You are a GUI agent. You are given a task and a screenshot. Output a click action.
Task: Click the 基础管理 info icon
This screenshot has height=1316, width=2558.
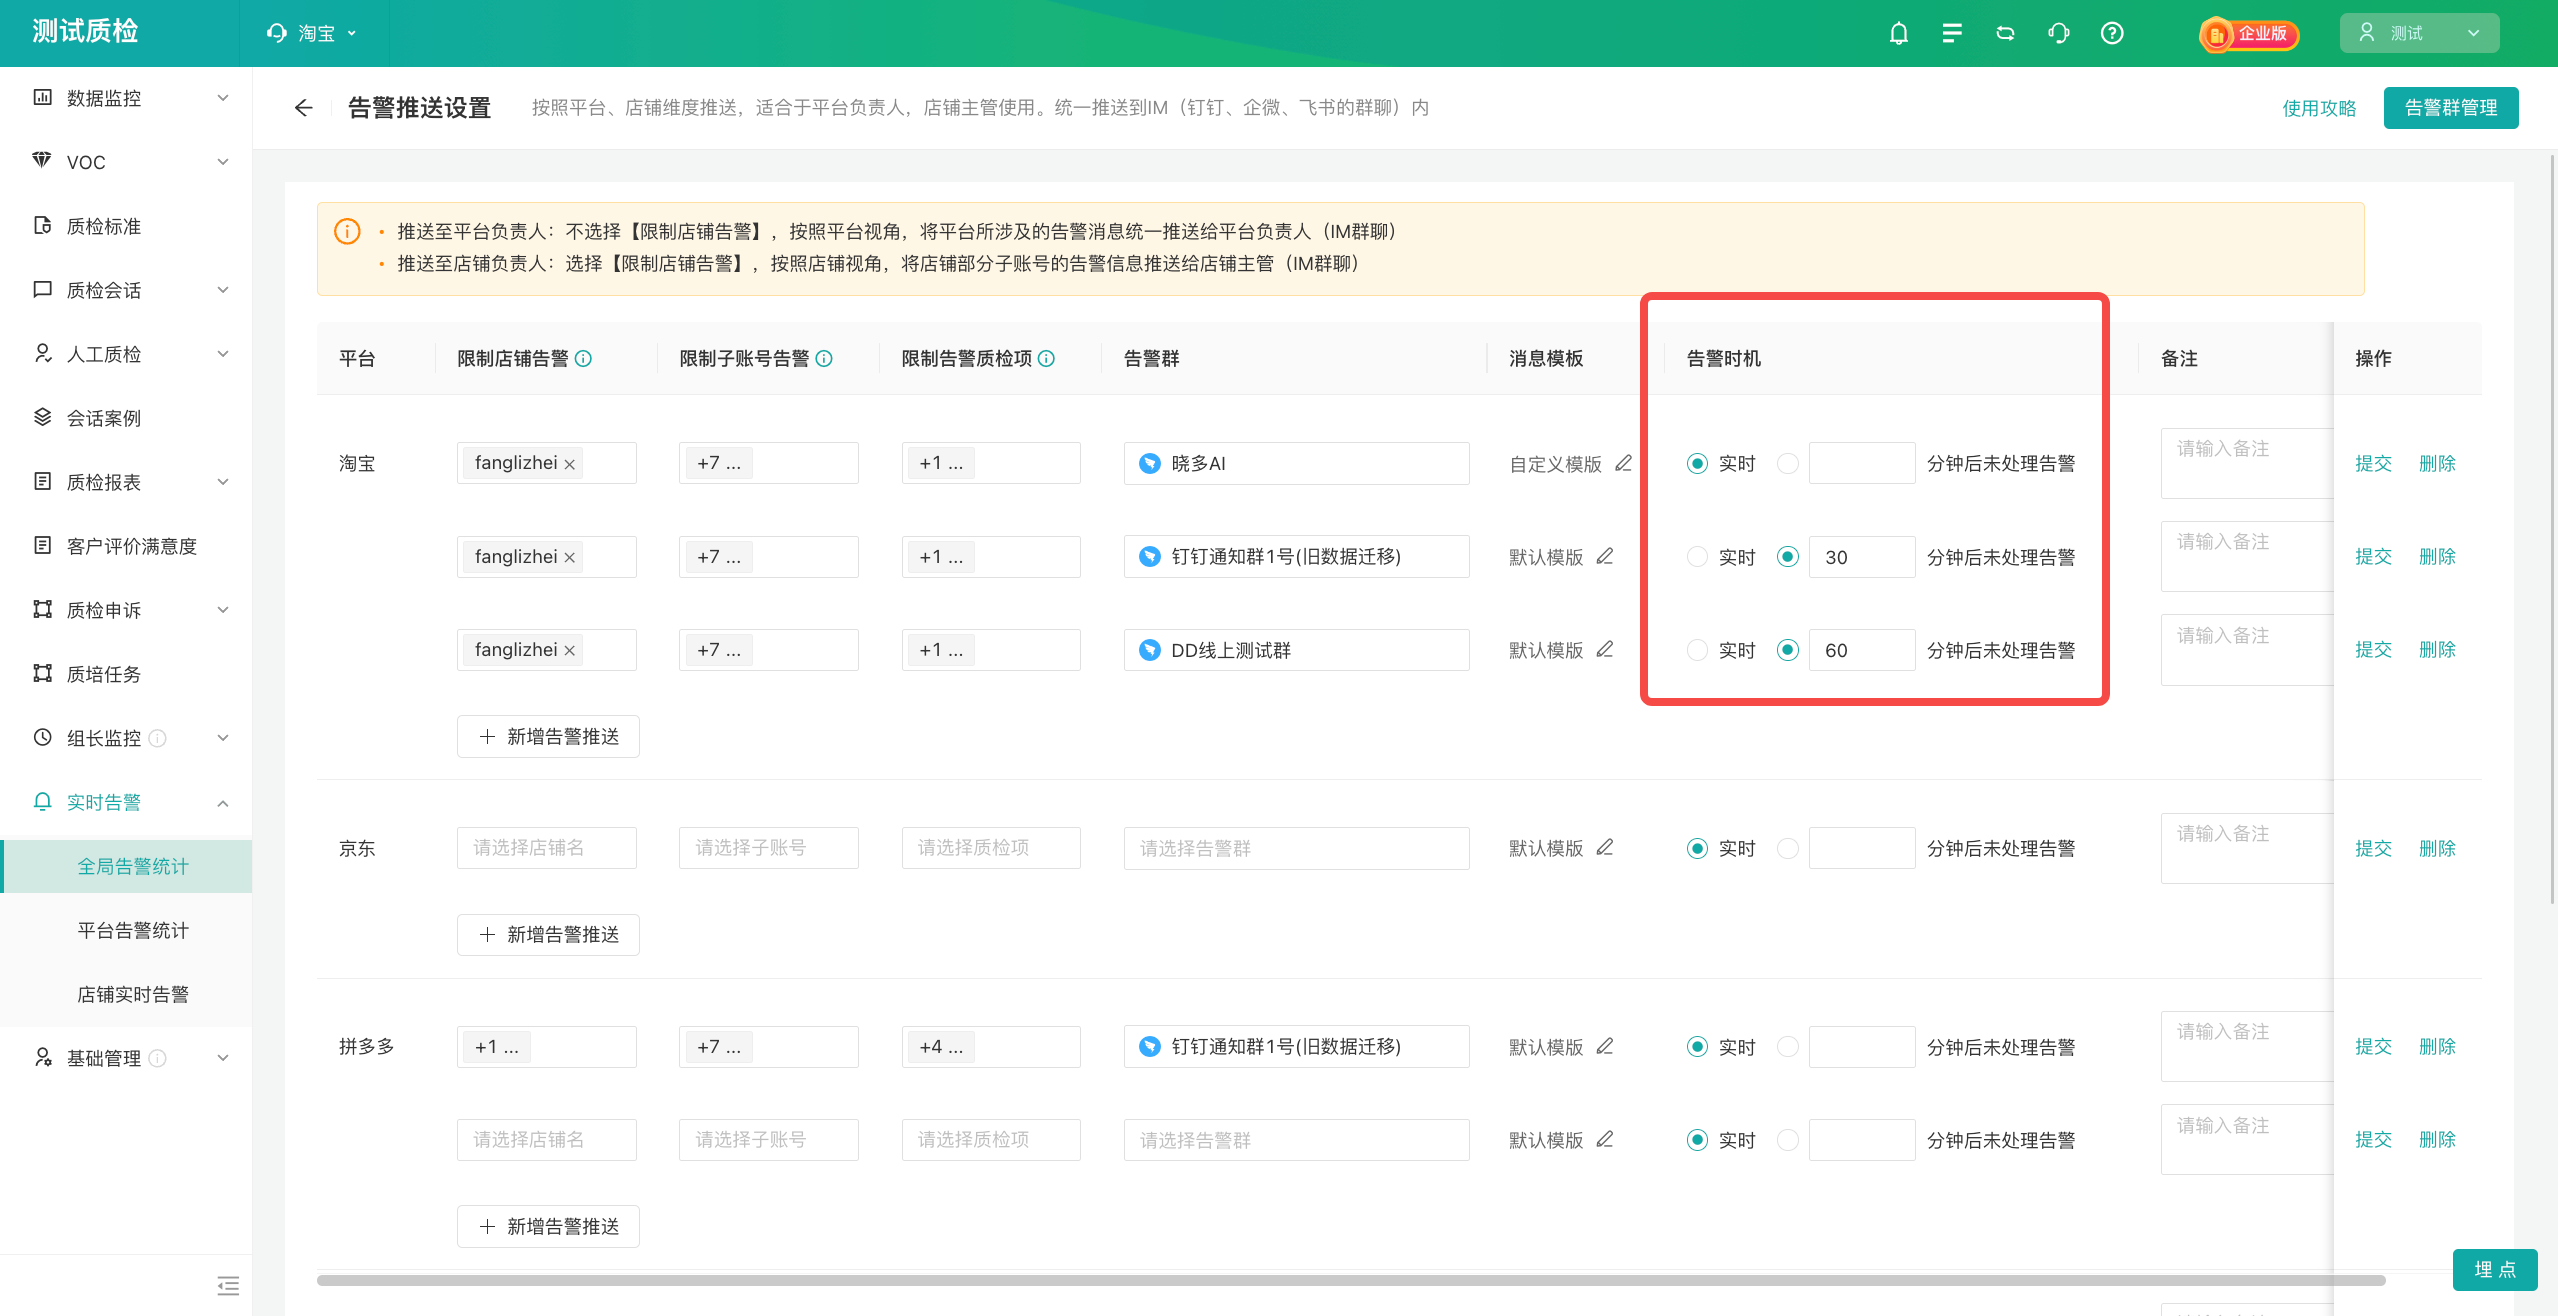pos(157,1058)
